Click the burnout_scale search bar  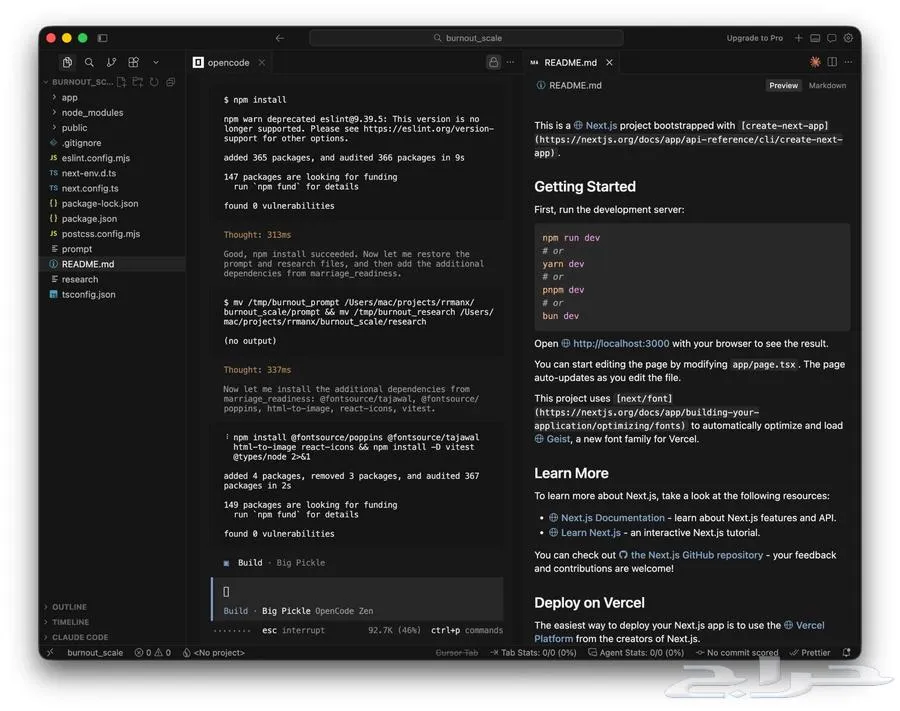(x=466, y=38)
